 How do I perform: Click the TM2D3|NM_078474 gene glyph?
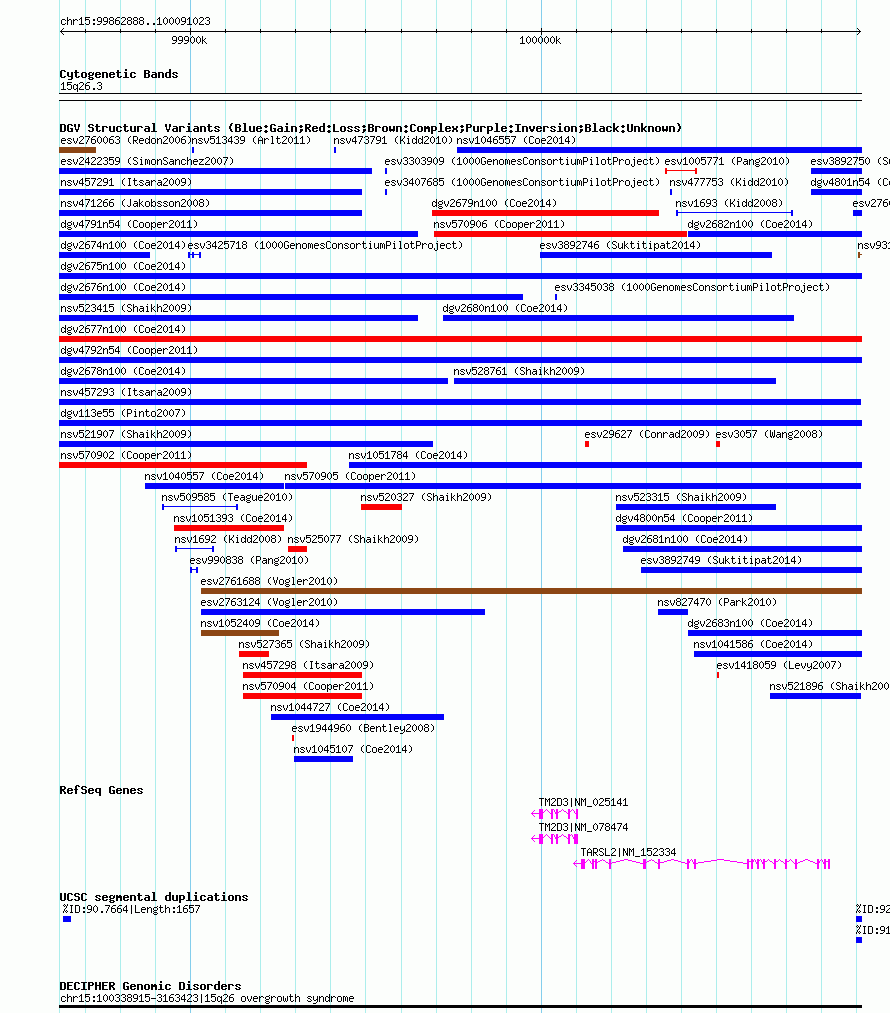[x=554, y=839]
